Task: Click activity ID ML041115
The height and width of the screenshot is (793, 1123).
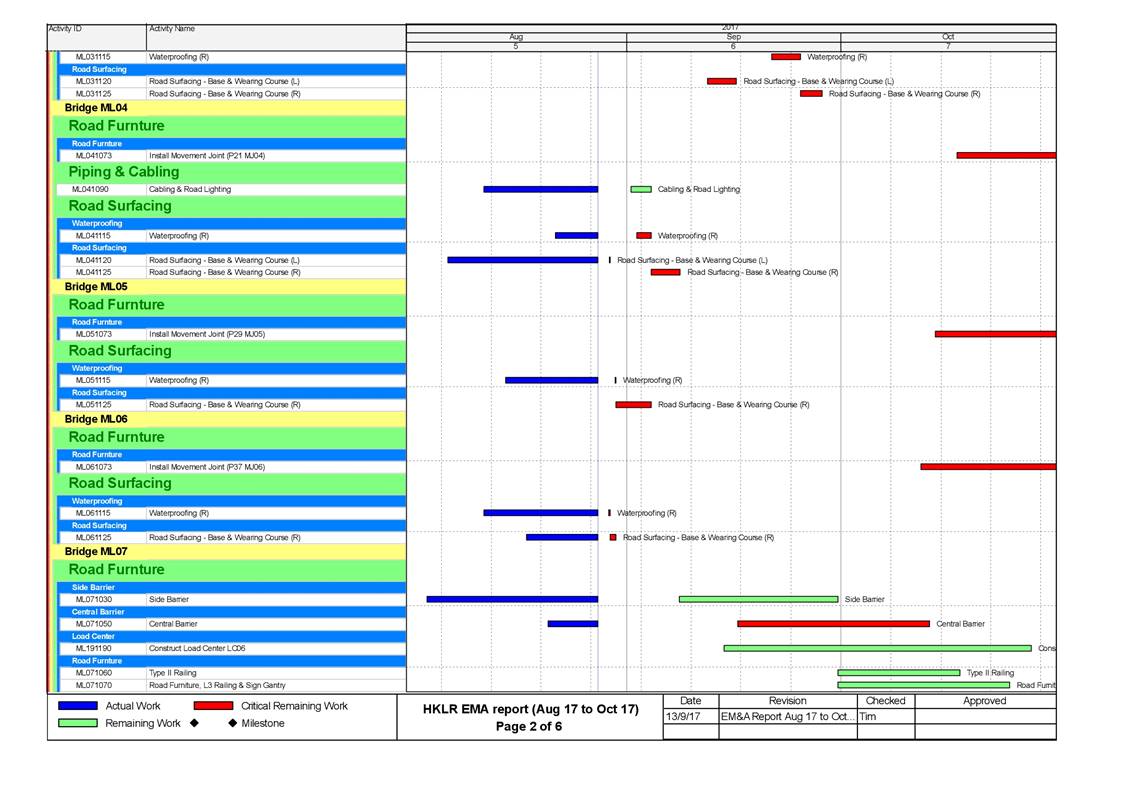Action: [93, 236]
